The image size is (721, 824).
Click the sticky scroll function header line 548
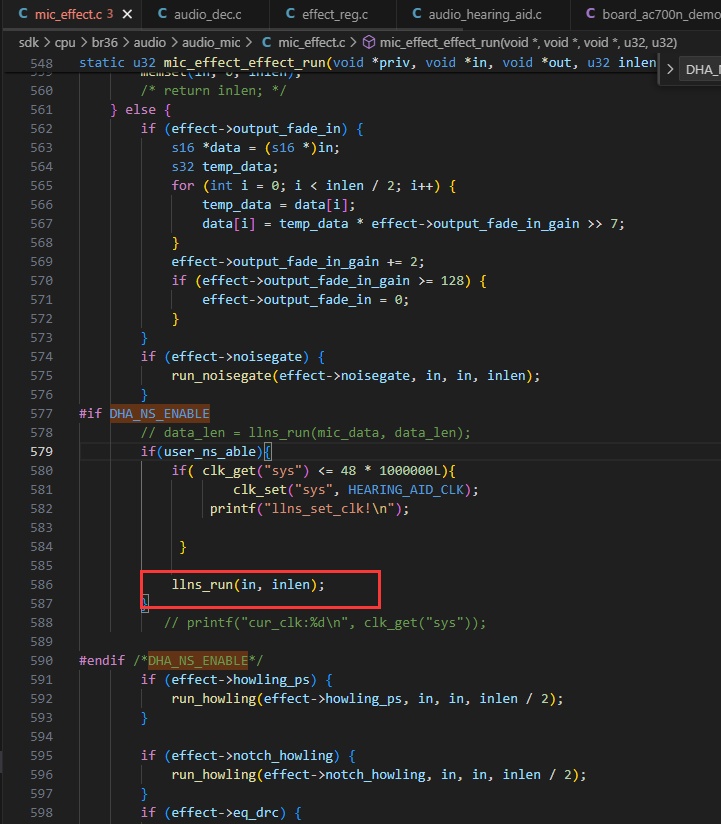click(368, 63)
